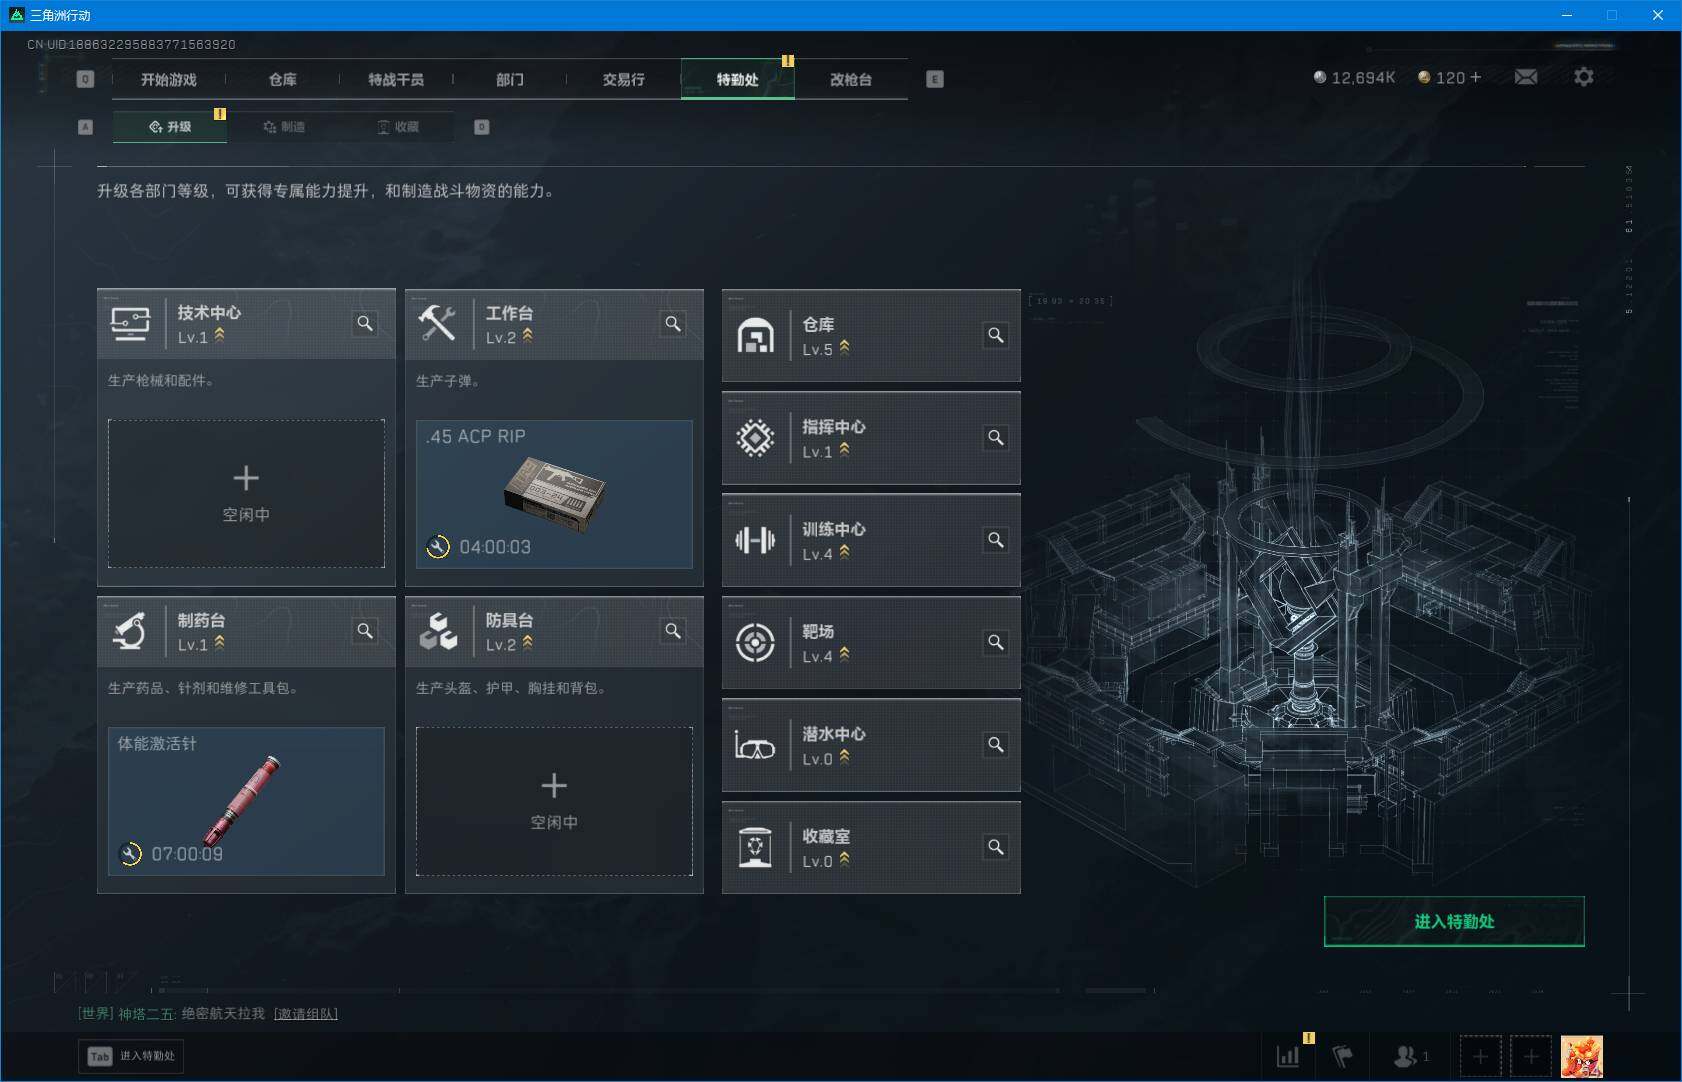The image size is (1682, 1082).
Task: Click the second empty squad plus slot
Action: click(1531, 1057)
